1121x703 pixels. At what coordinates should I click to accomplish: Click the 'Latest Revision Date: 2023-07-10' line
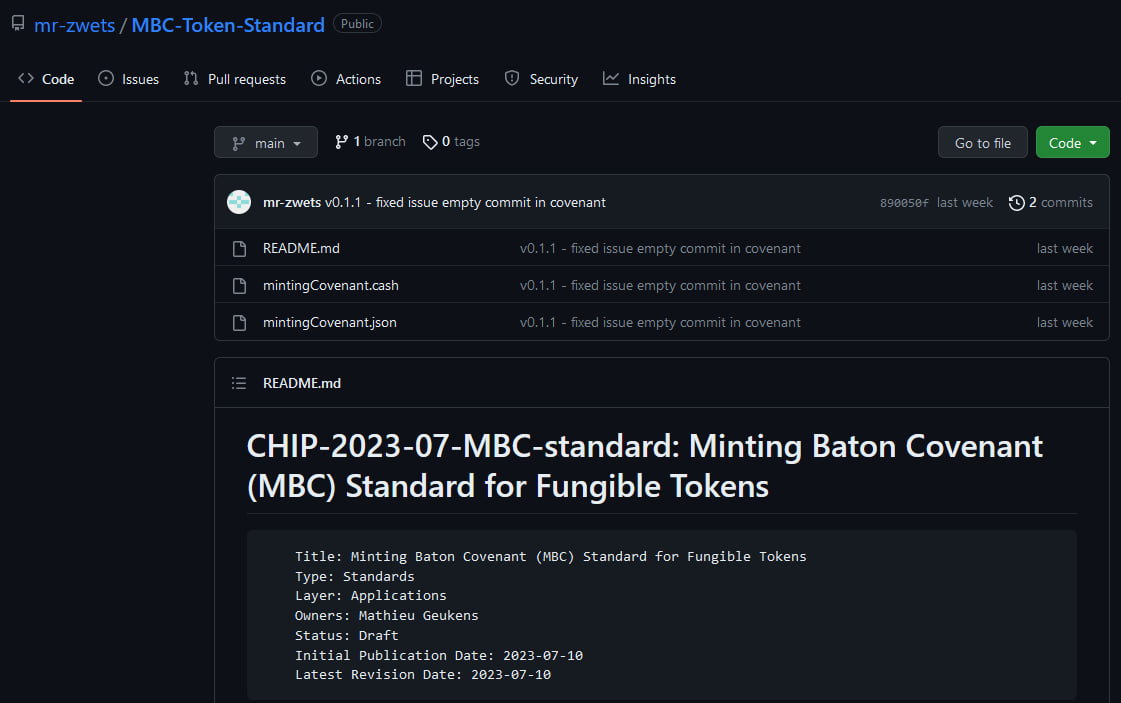[x=423, y=674]
